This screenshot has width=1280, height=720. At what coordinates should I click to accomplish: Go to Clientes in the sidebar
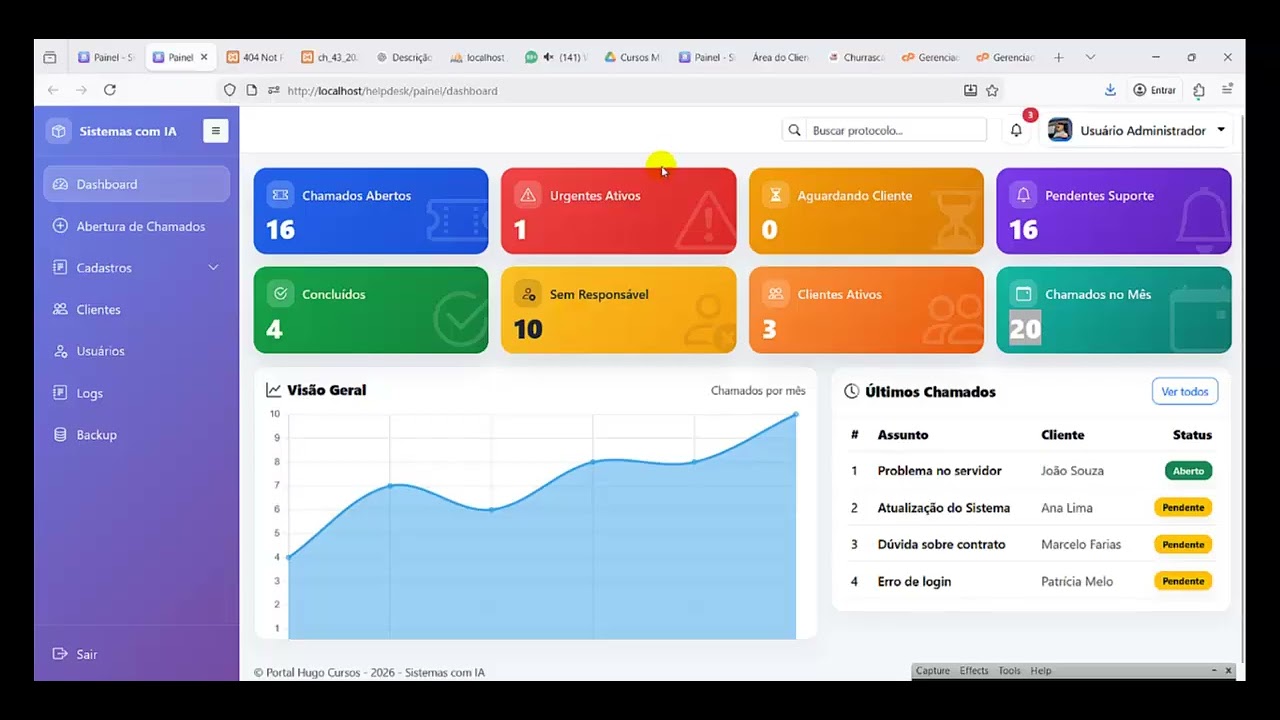point(137,310)
